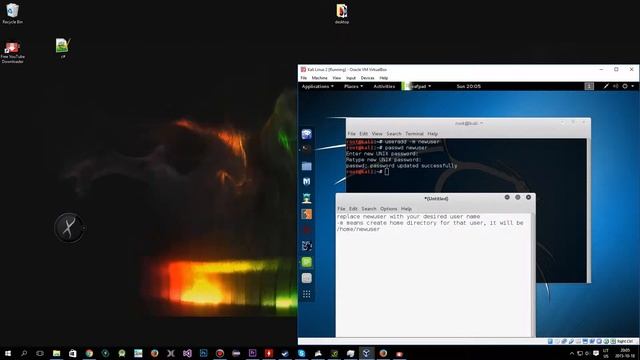Click the Windows taskbar clock
Screen dimensions: 640x360
(625, 353)
